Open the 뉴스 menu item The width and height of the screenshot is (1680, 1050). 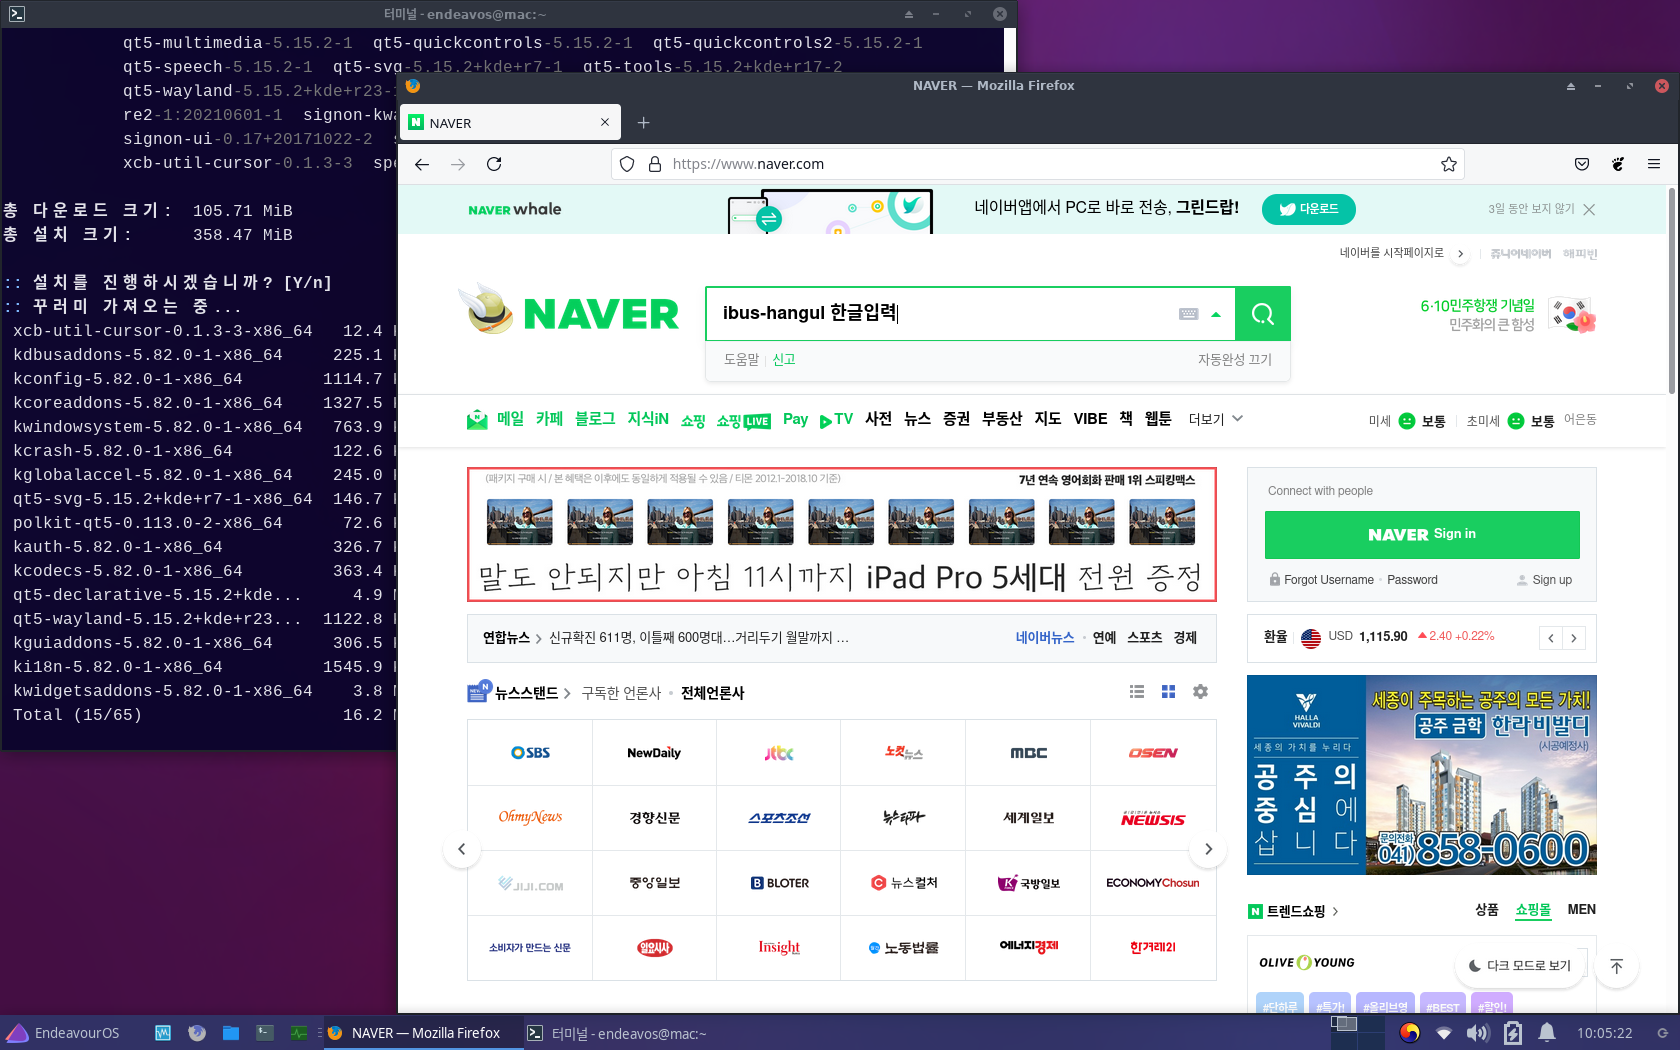[x=917, y=419]
